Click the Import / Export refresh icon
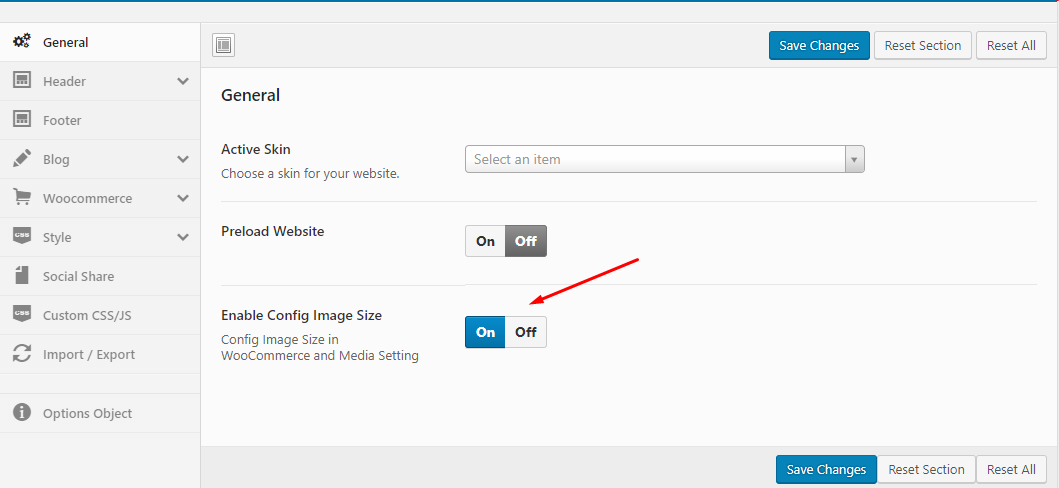1059x488 pixels. (21, 354)
